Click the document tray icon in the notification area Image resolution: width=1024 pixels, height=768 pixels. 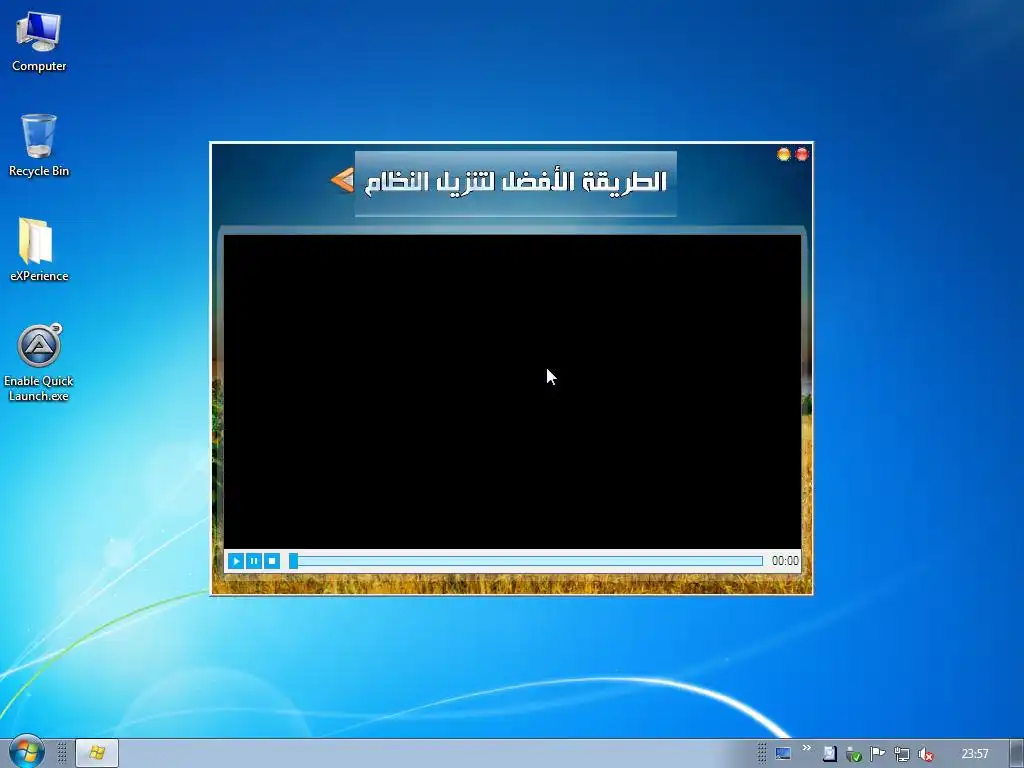point(829,754)
